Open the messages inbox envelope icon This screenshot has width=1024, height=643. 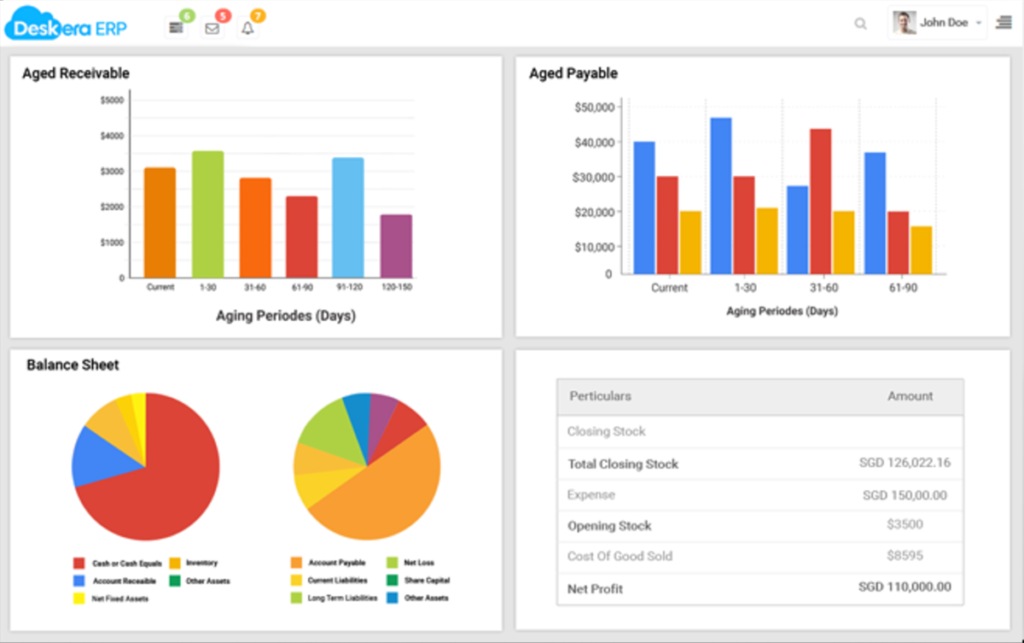[211, 27]
